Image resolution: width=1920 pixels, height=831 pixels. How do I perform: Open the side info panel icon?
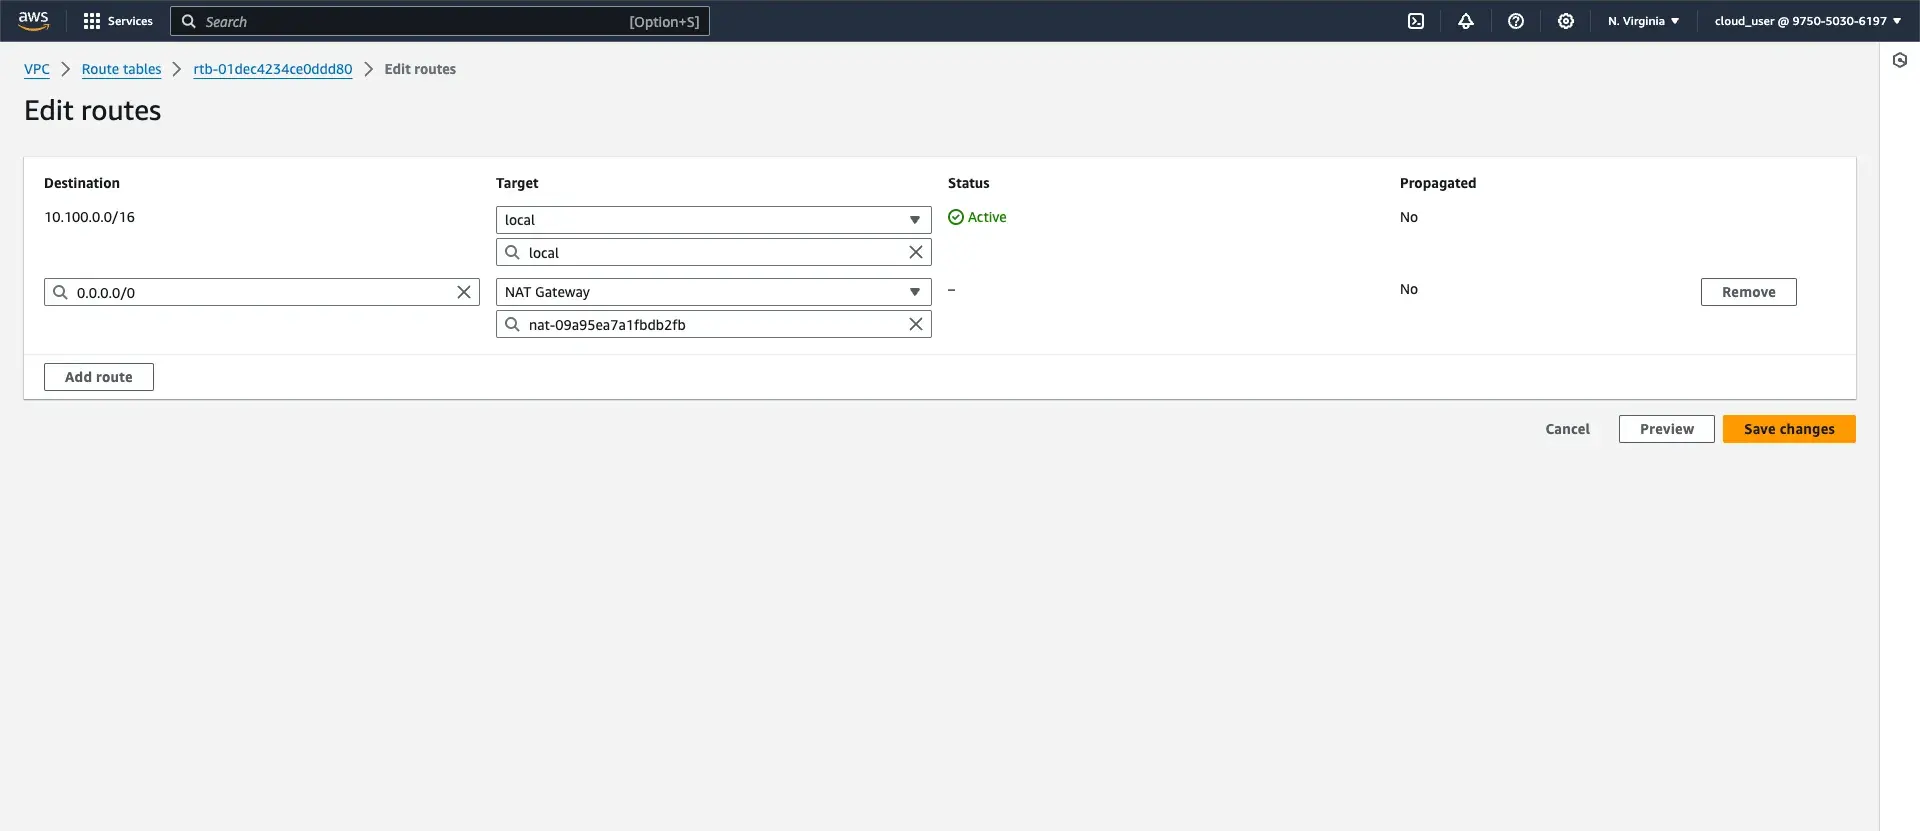click(x=1900, y=60)
